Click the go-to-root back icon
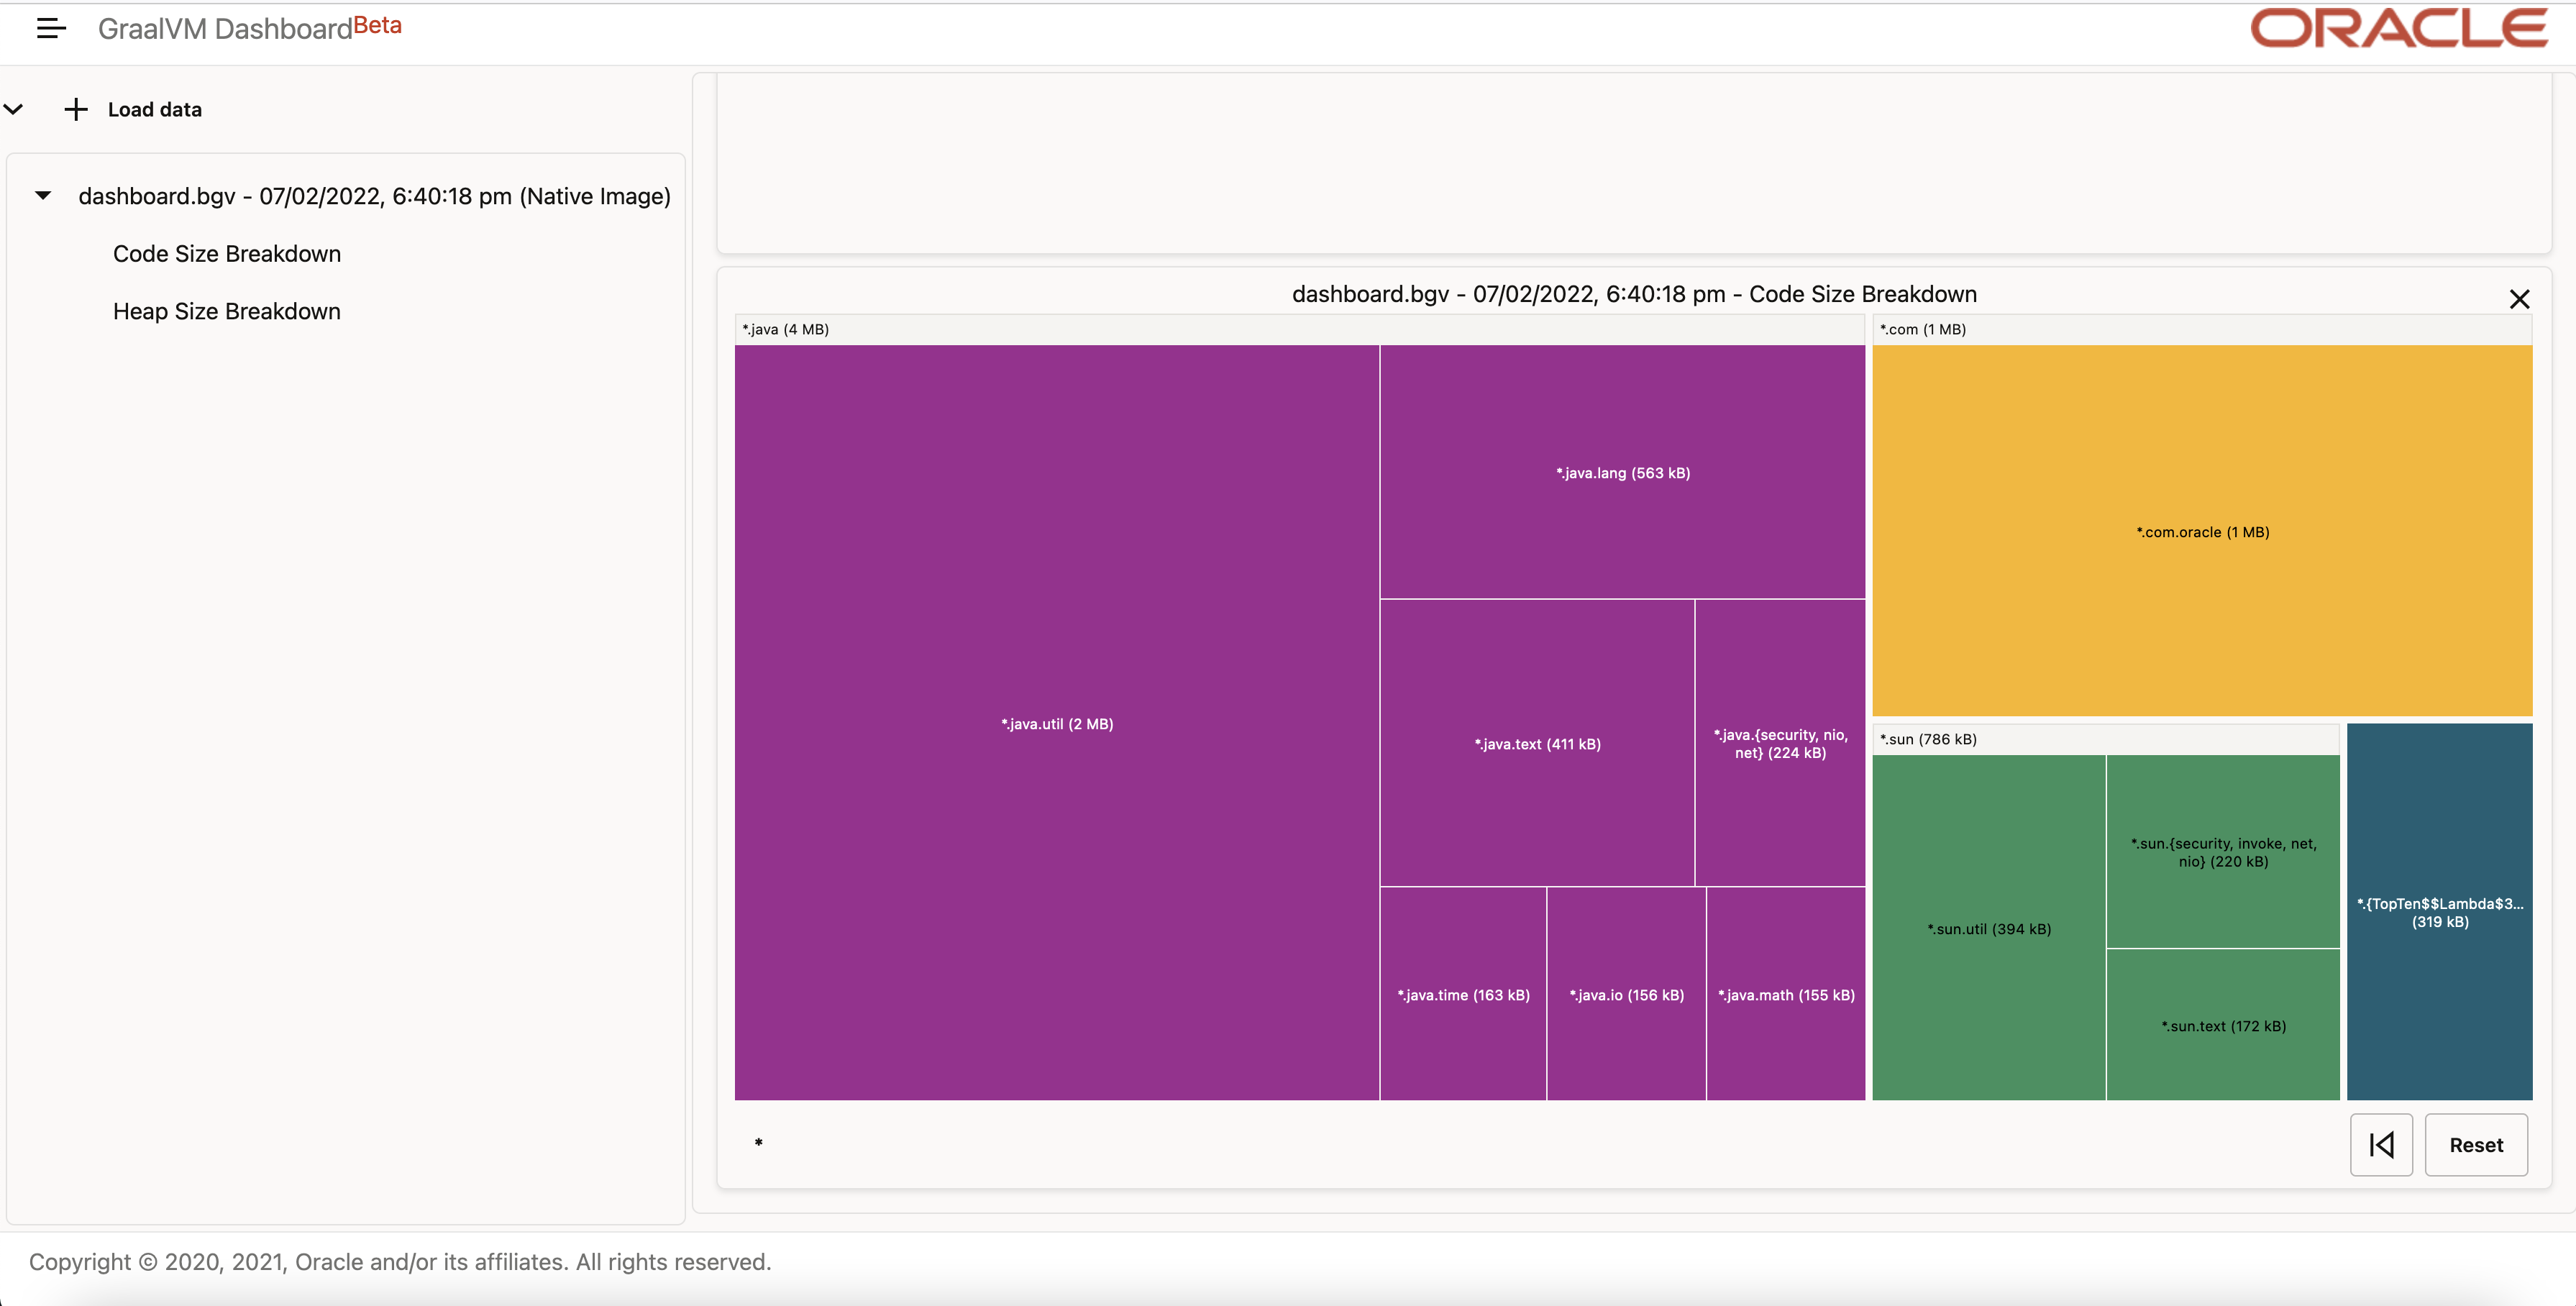The width and height of the screenshot is (2576, 1306). [x=2381, y=1145]
